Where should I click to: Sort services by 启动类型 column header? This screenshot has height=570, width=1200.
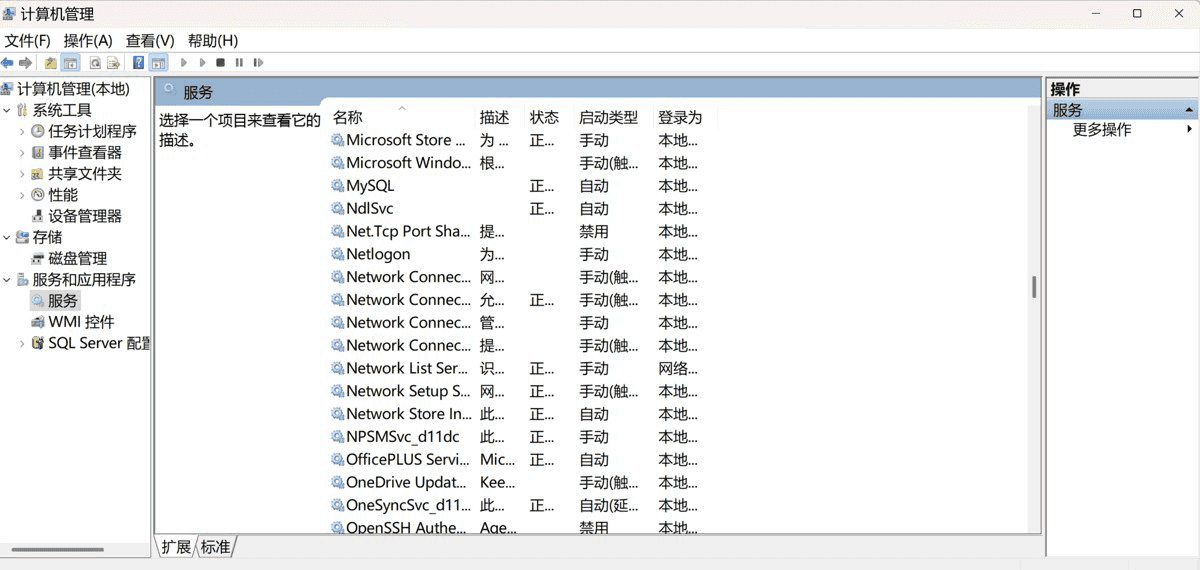pos(608,117)
